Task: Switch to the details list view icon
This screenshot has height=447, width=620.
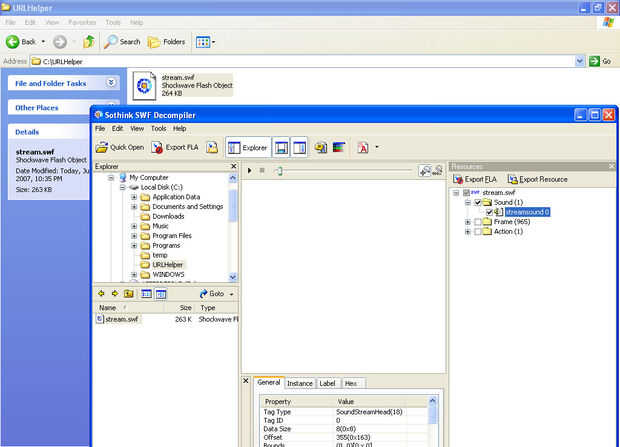Action: click(146, 294)
